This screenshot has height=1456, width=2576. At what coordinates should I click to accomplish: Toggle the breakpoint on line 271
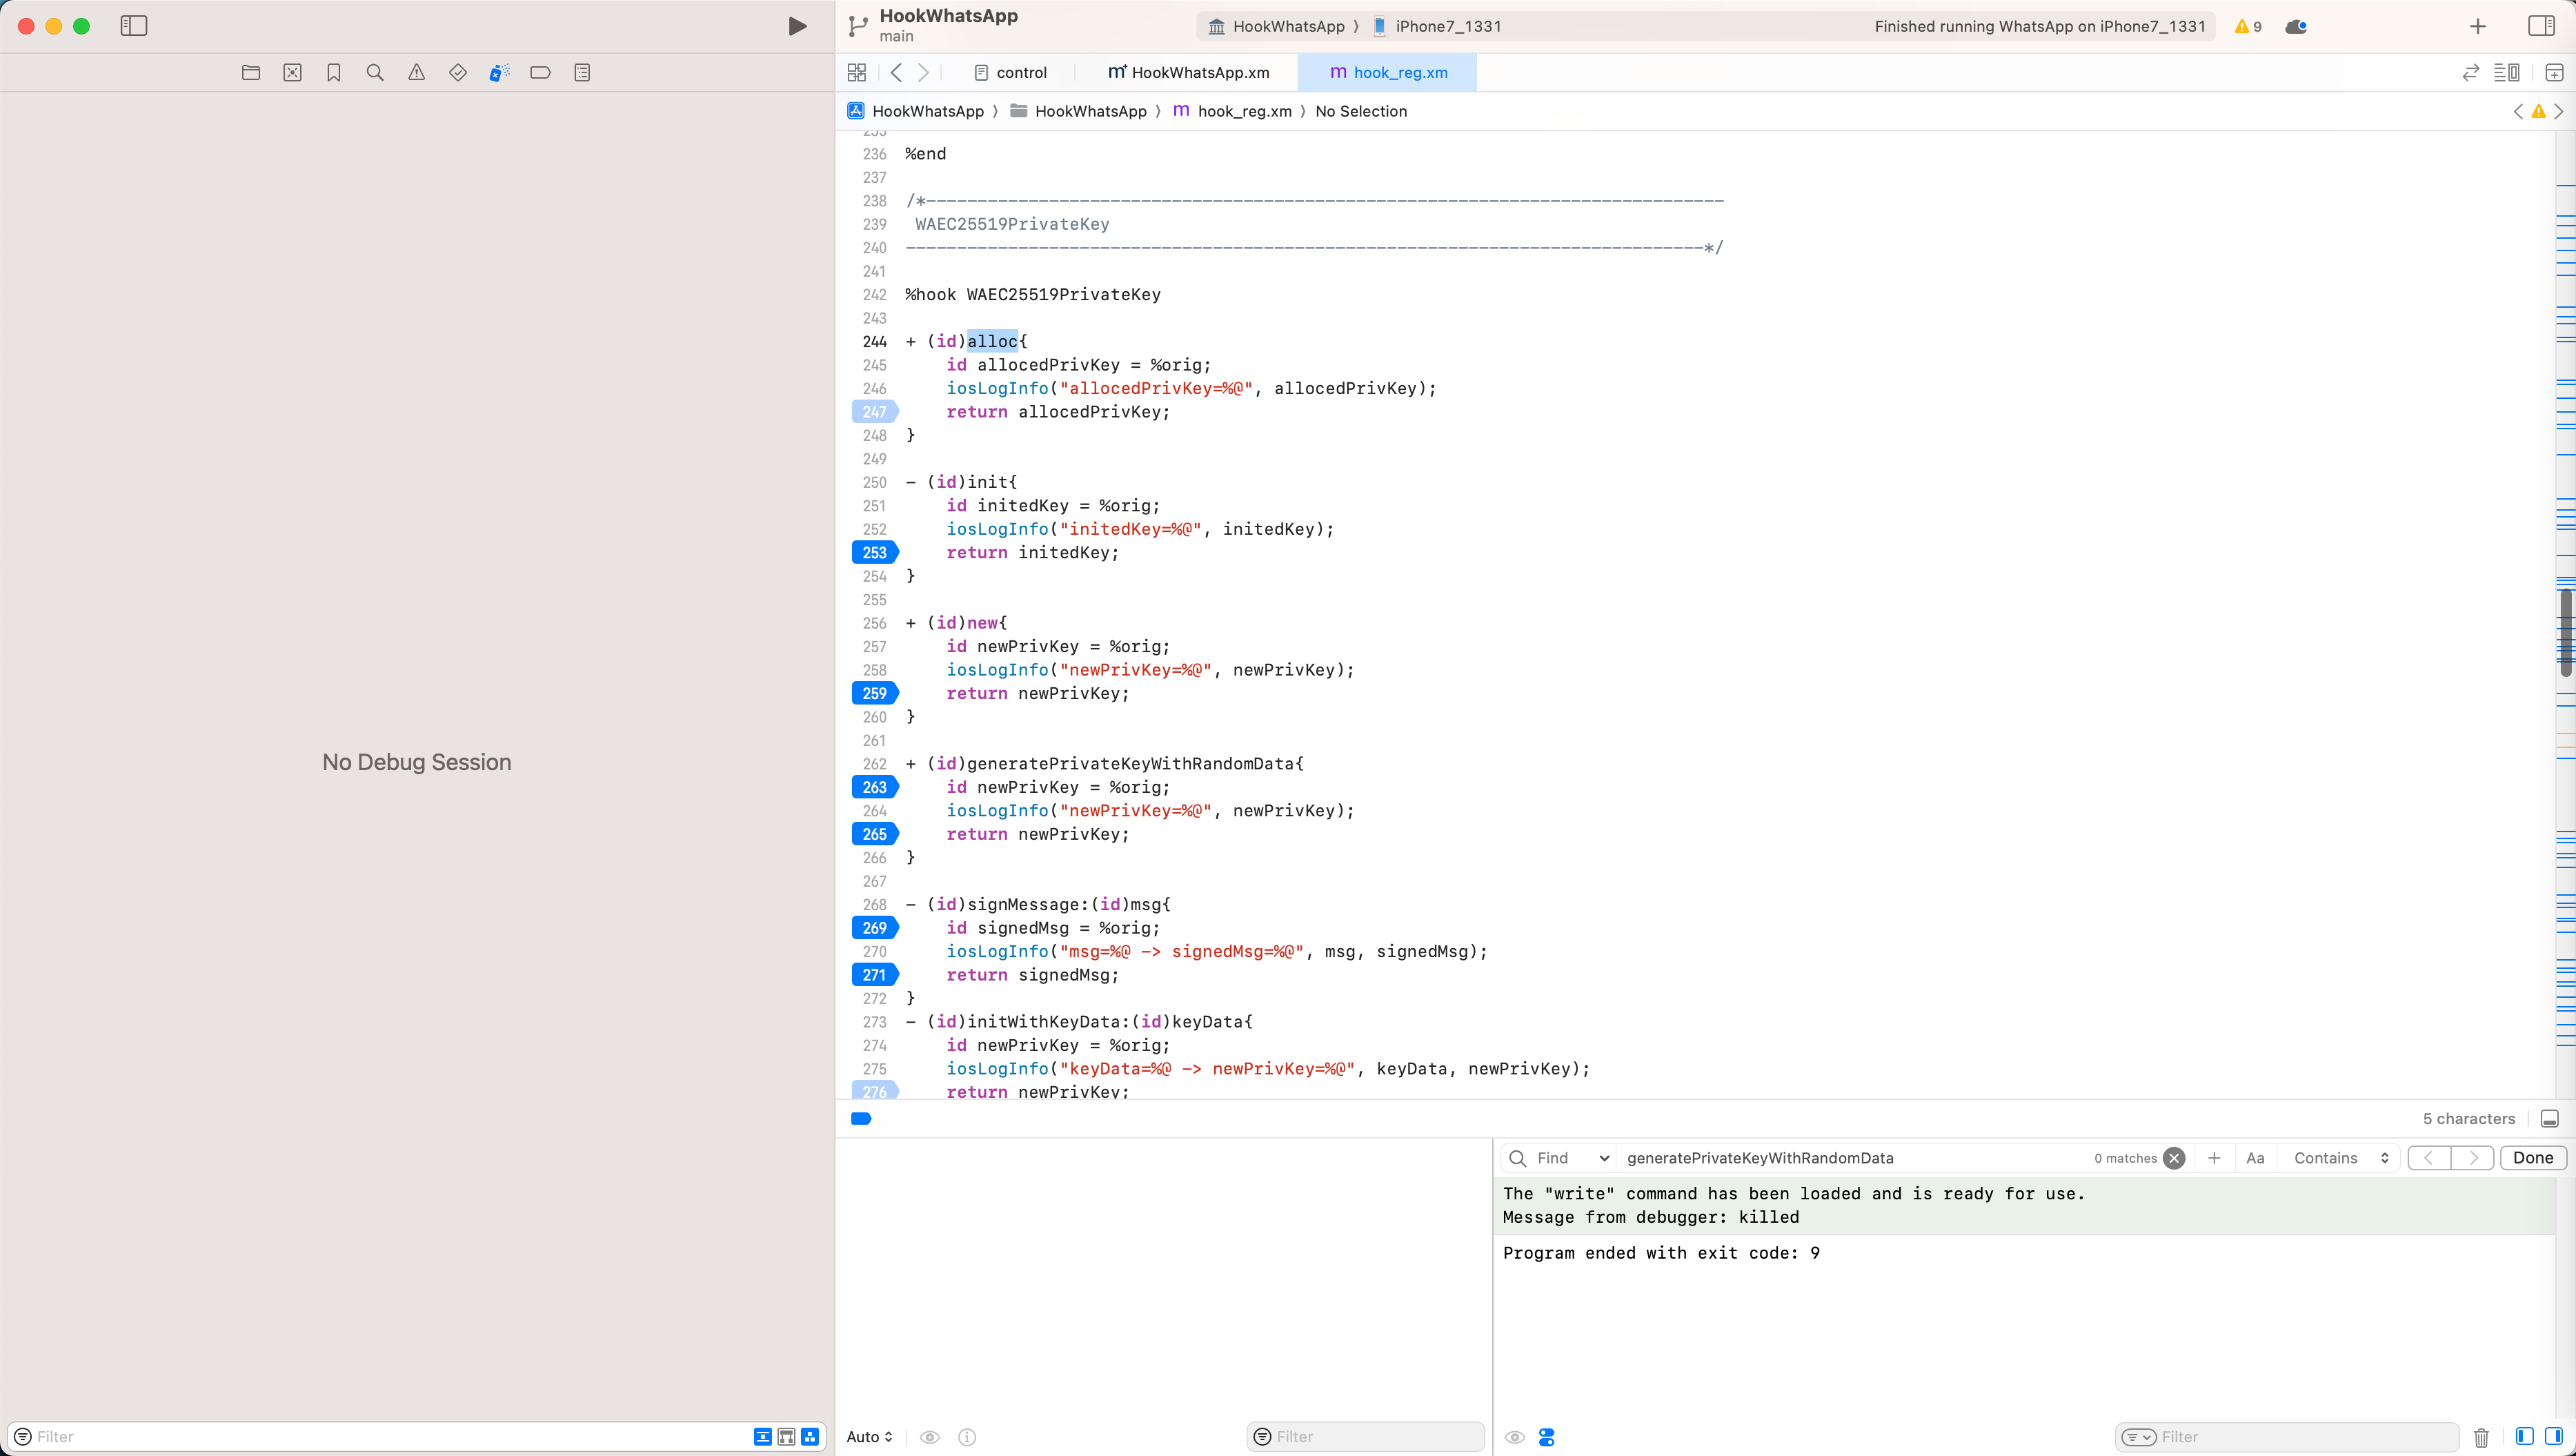click(x=875, y=975)
